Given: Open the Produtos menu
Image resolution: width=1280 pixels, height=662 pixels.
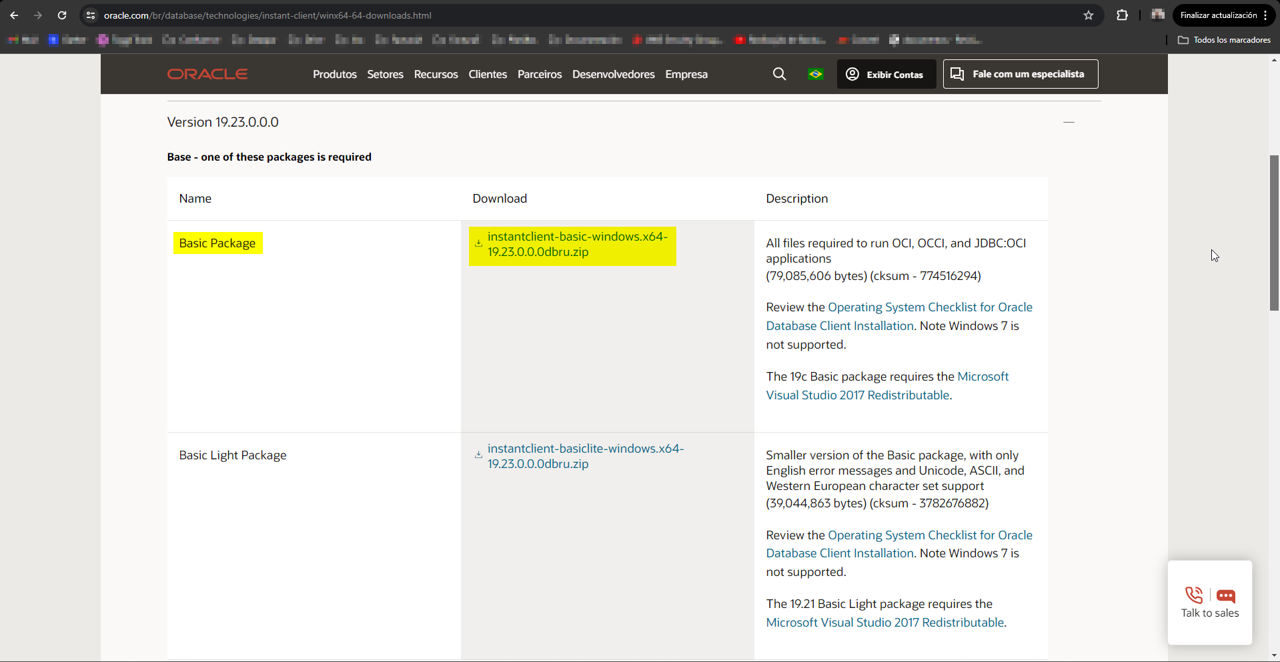Looking at the screenshot, I should click(x=334, y=74).
